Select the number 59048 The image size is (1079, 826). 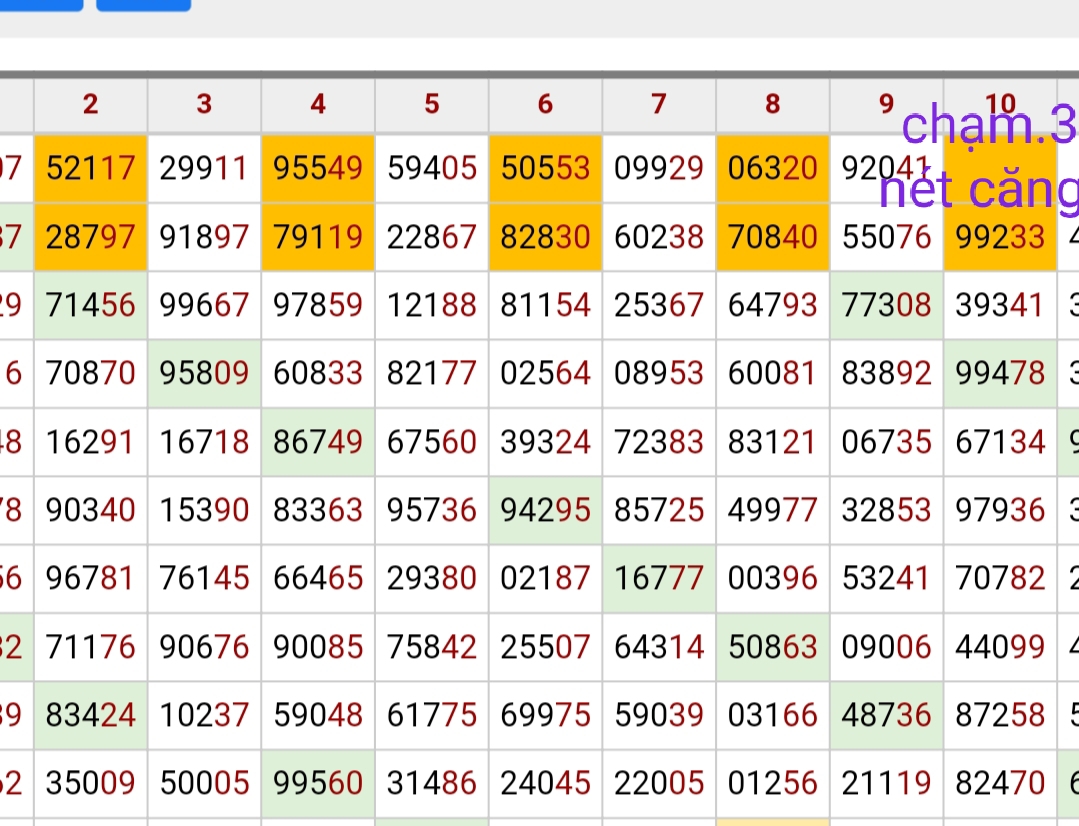coord(318,715)
